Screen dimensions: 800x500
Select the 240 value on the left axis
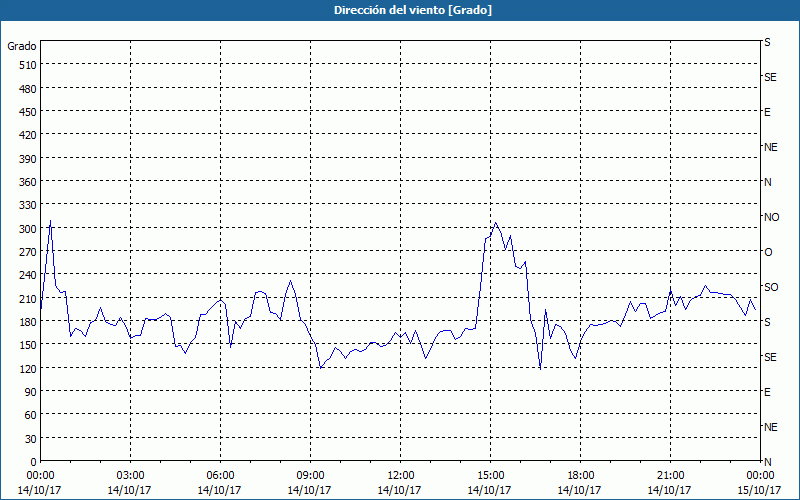coord(28,275)
